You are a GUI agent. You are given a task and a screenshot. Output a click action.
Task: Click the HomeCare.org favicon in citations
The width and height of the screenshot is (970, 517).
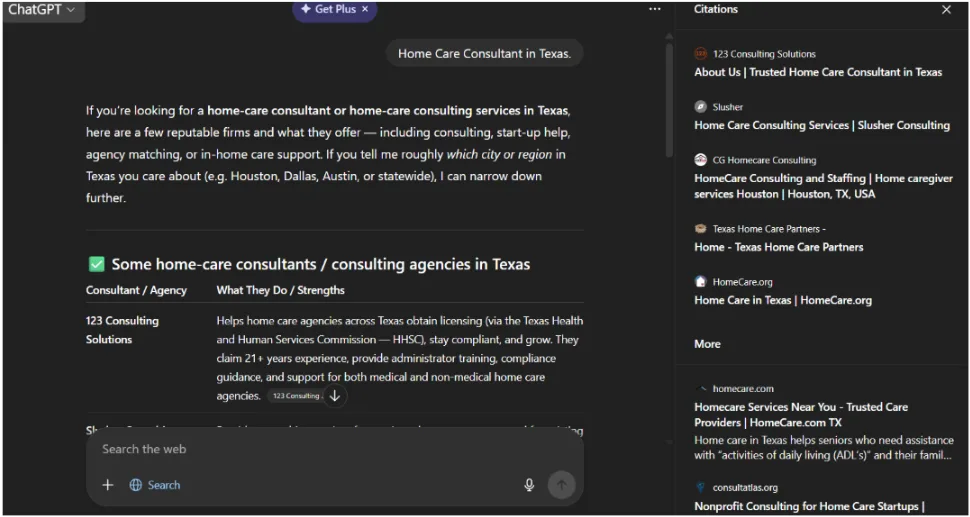pos(701,282)
